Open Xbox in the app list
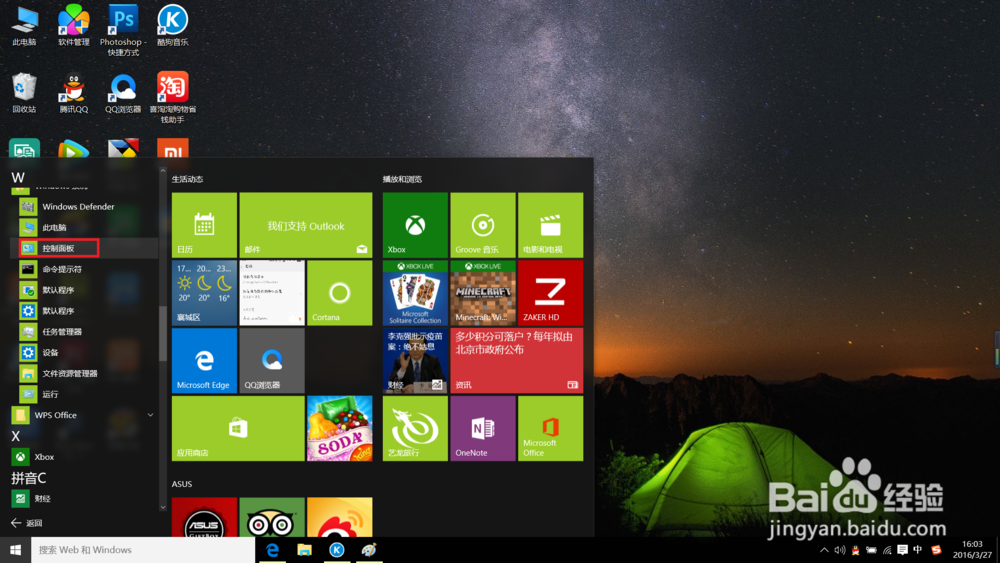Screen dimensions: 1000x563 coord(84,457)
